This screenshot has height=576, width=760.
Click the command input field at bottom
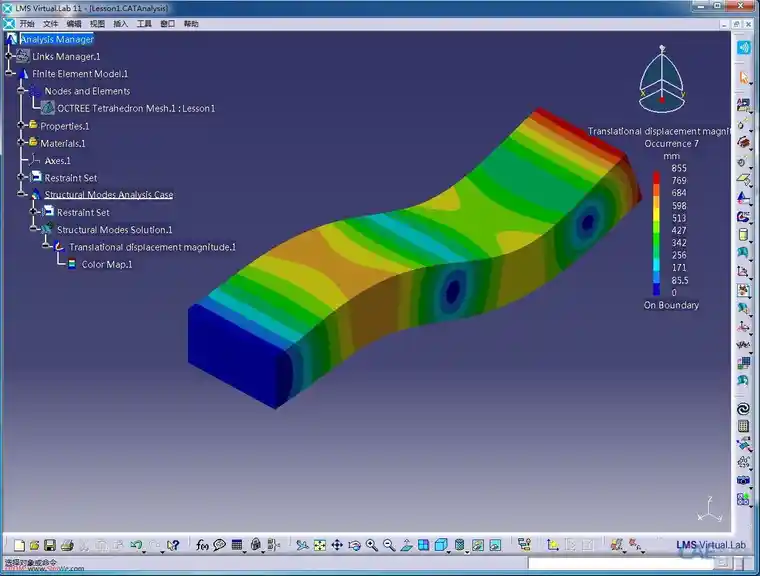[620, 563]
